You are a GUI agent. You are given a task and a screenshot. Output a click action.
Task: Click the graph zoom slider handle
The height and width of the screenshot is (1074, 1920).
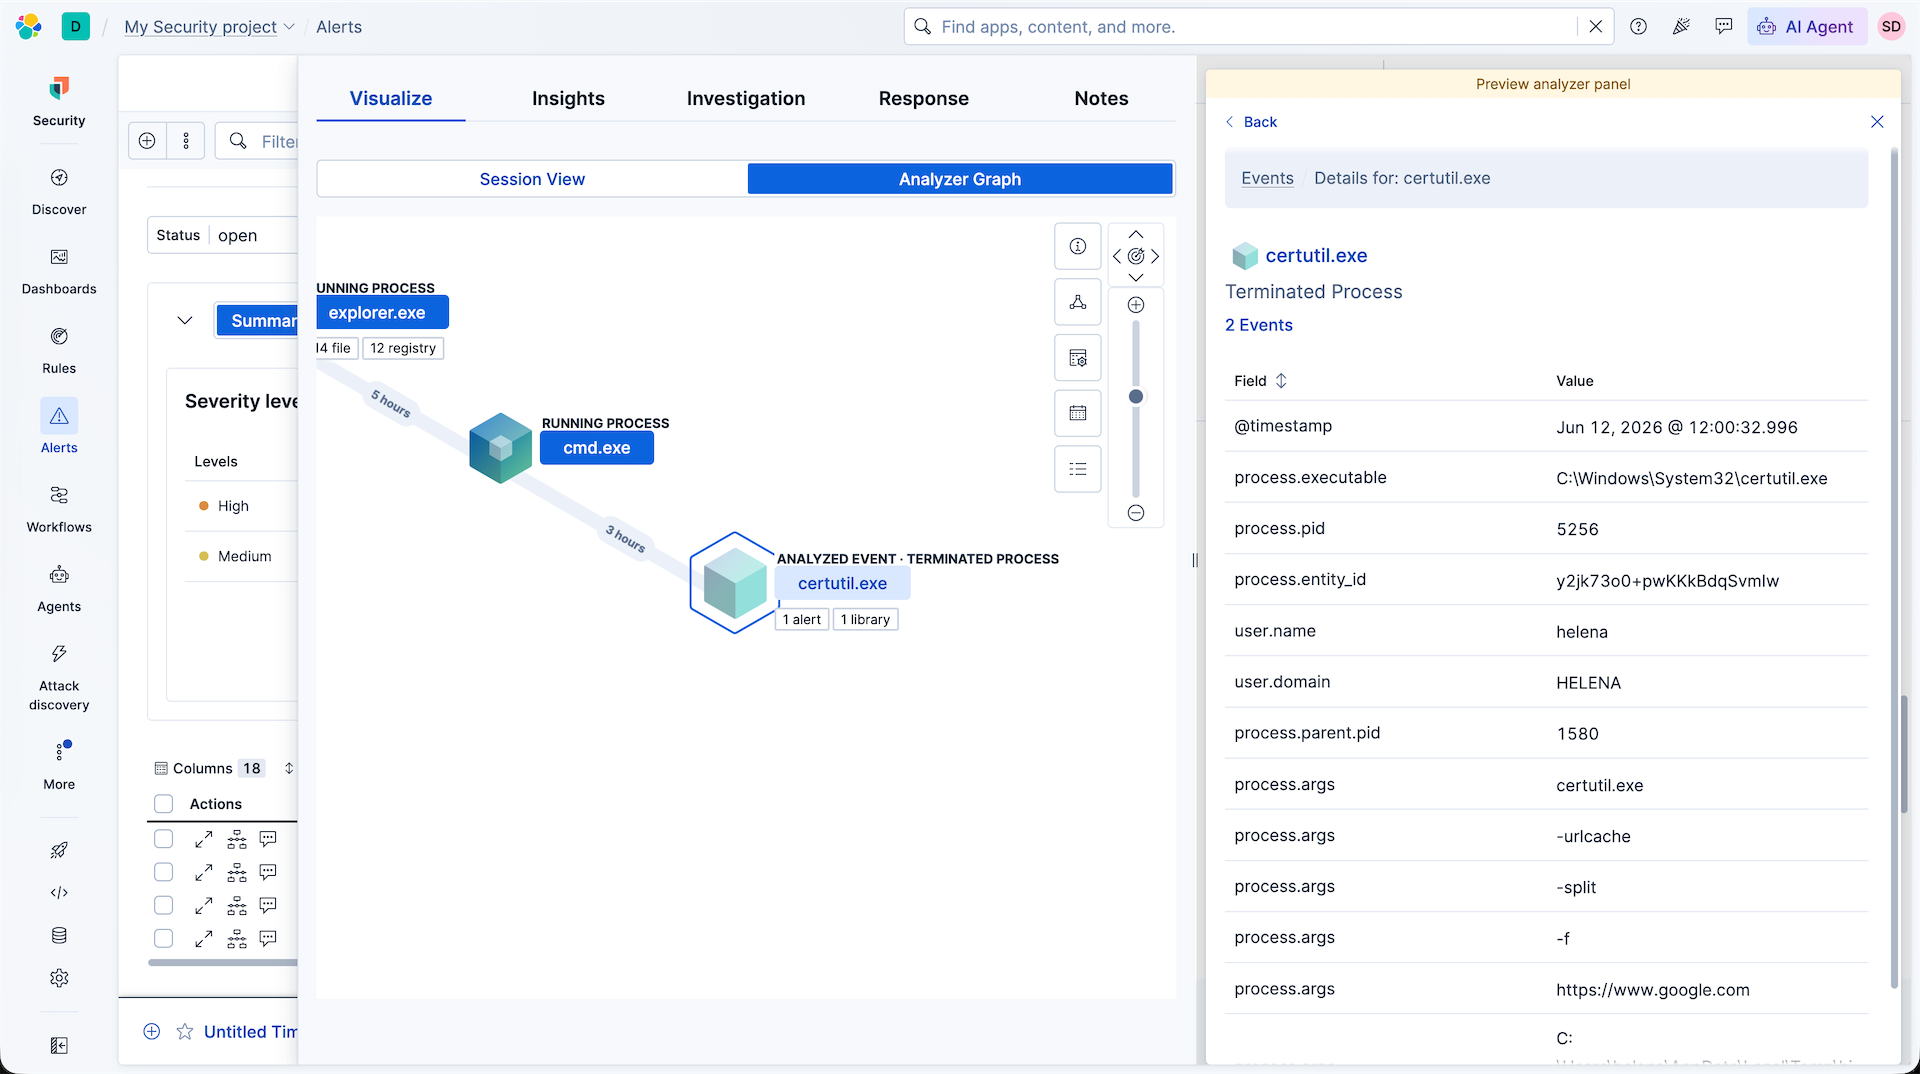tap(1136, 397)
